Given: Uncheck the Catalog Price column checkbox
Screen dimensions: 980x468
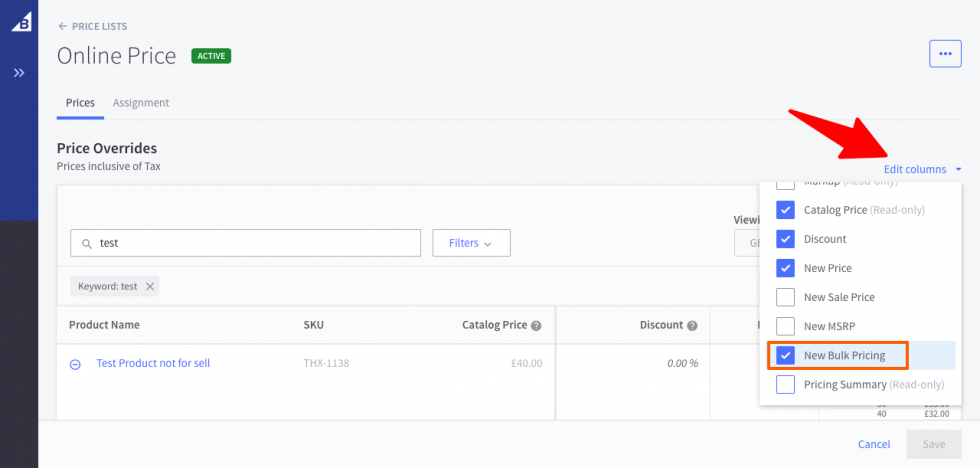Looking at the screenshot, I should coord(786,210).
